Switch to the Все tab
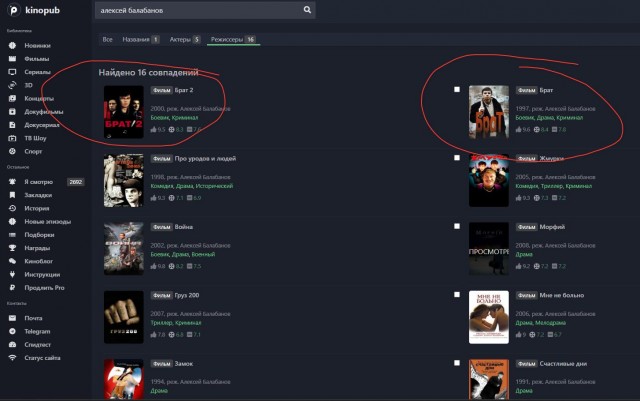 tap(107, 39)
